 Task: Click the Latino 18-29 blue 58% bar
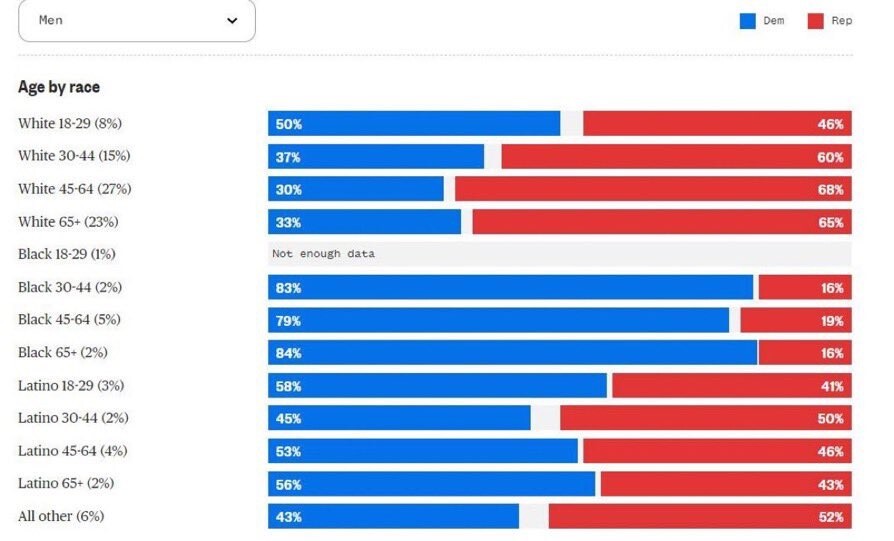[x=437, y=386]
